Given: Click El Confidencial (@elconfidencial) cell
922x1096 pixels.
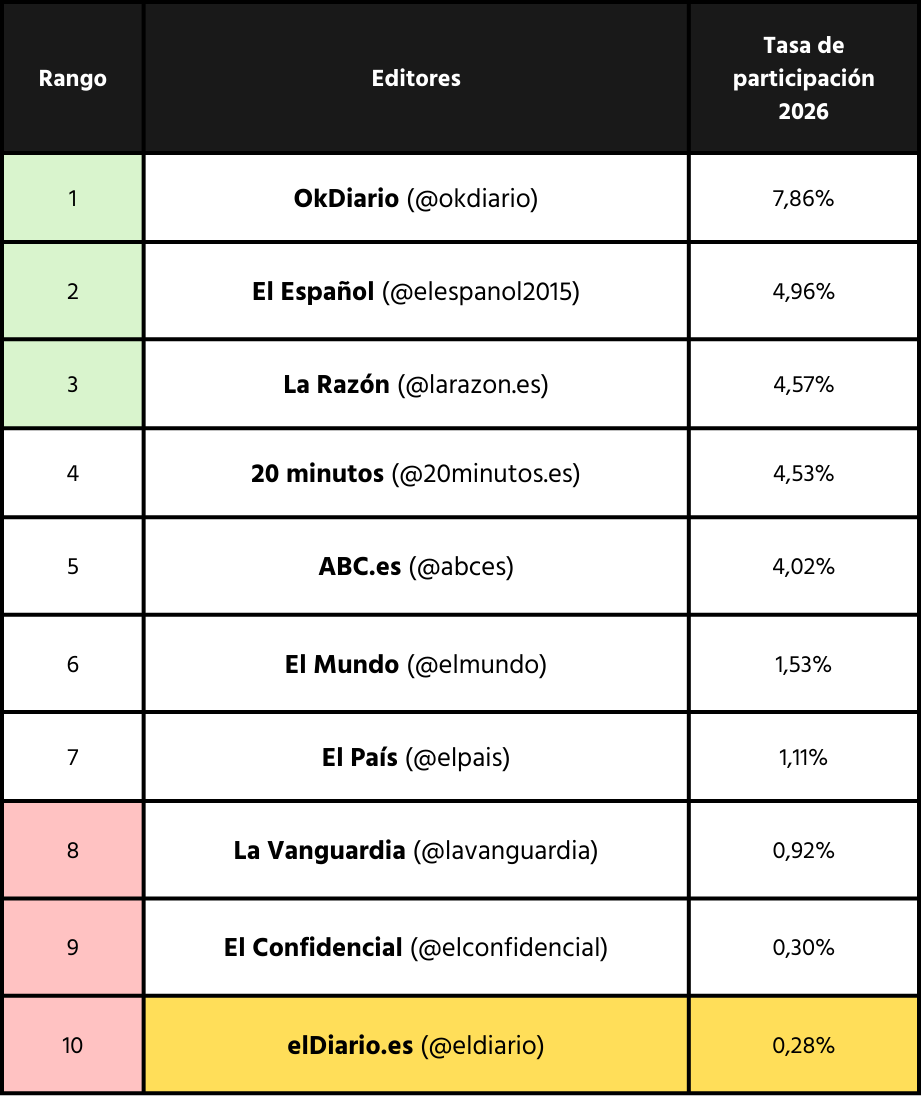Looking at the screenshot, I should point(416,947).
